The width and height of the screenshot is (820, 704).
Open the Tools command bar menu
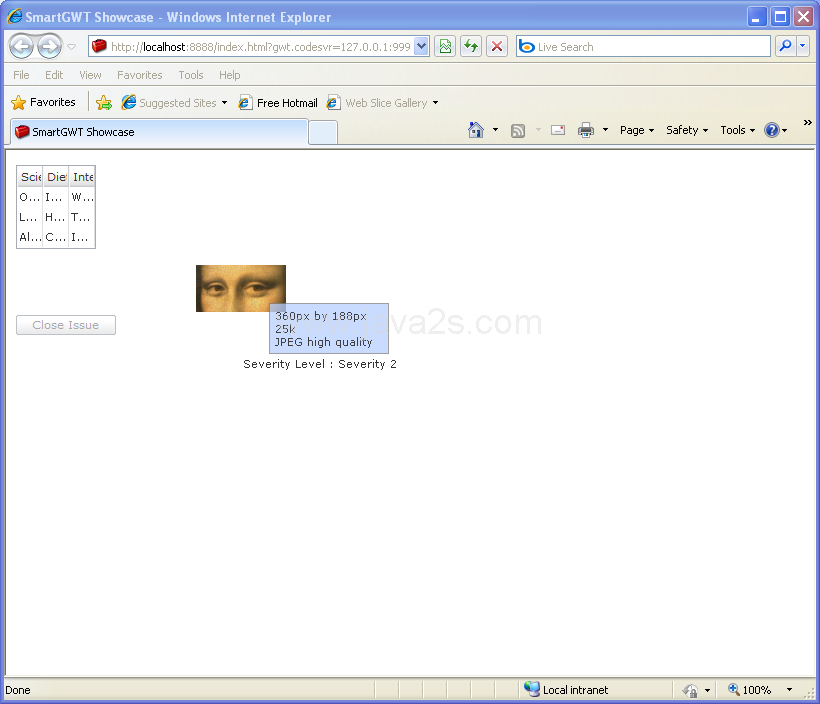pyautogui.click(x=737, y=130)
